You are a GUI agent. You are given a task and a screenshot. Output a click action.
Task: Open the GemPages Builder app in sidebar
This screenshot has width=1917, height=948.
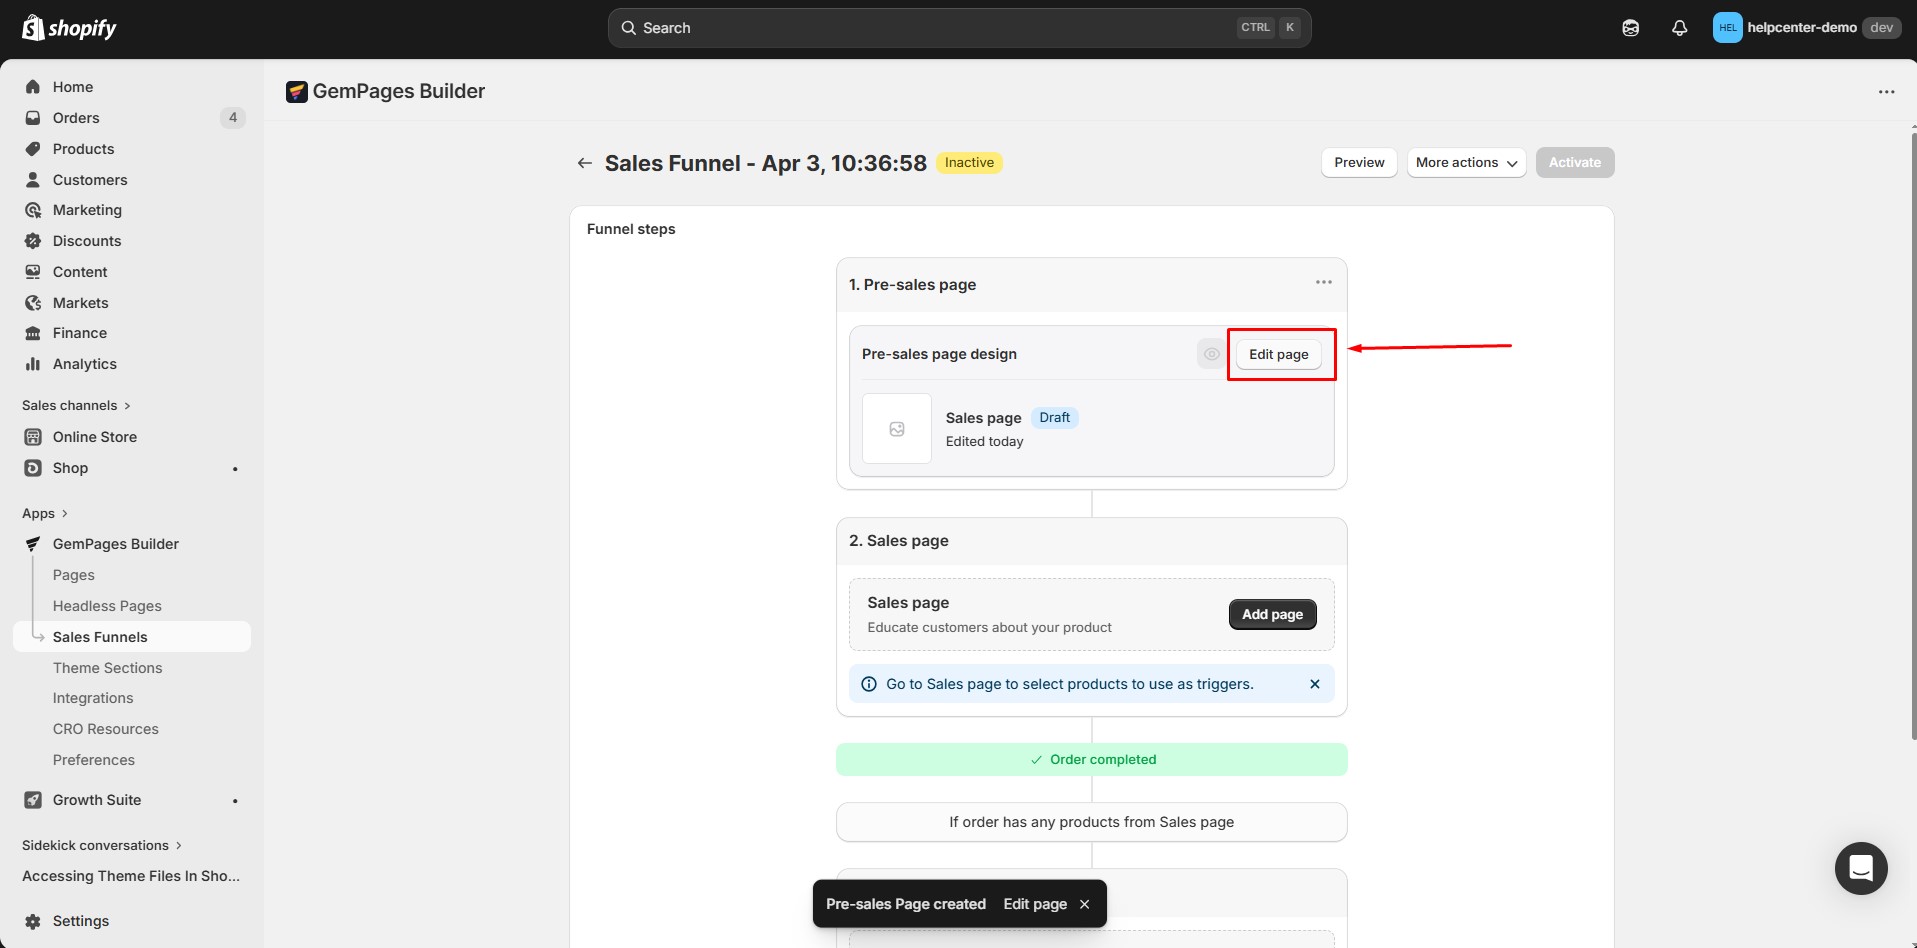[115, 543]
